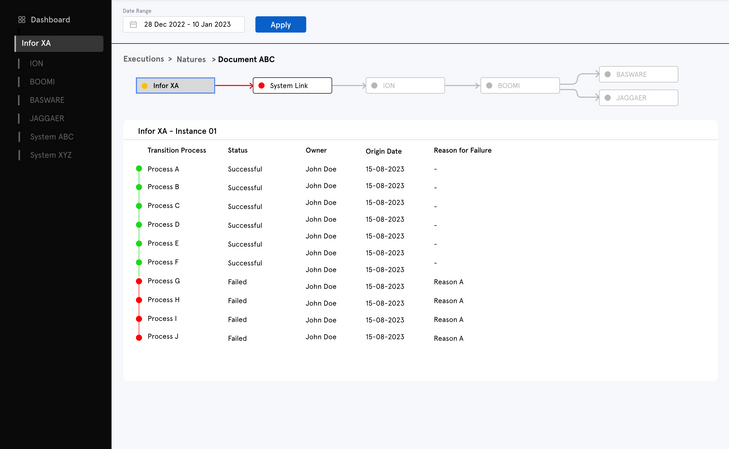Screen dimensions: 729x449
Task: Click the Status column header
Action: (x=238, y=150)
